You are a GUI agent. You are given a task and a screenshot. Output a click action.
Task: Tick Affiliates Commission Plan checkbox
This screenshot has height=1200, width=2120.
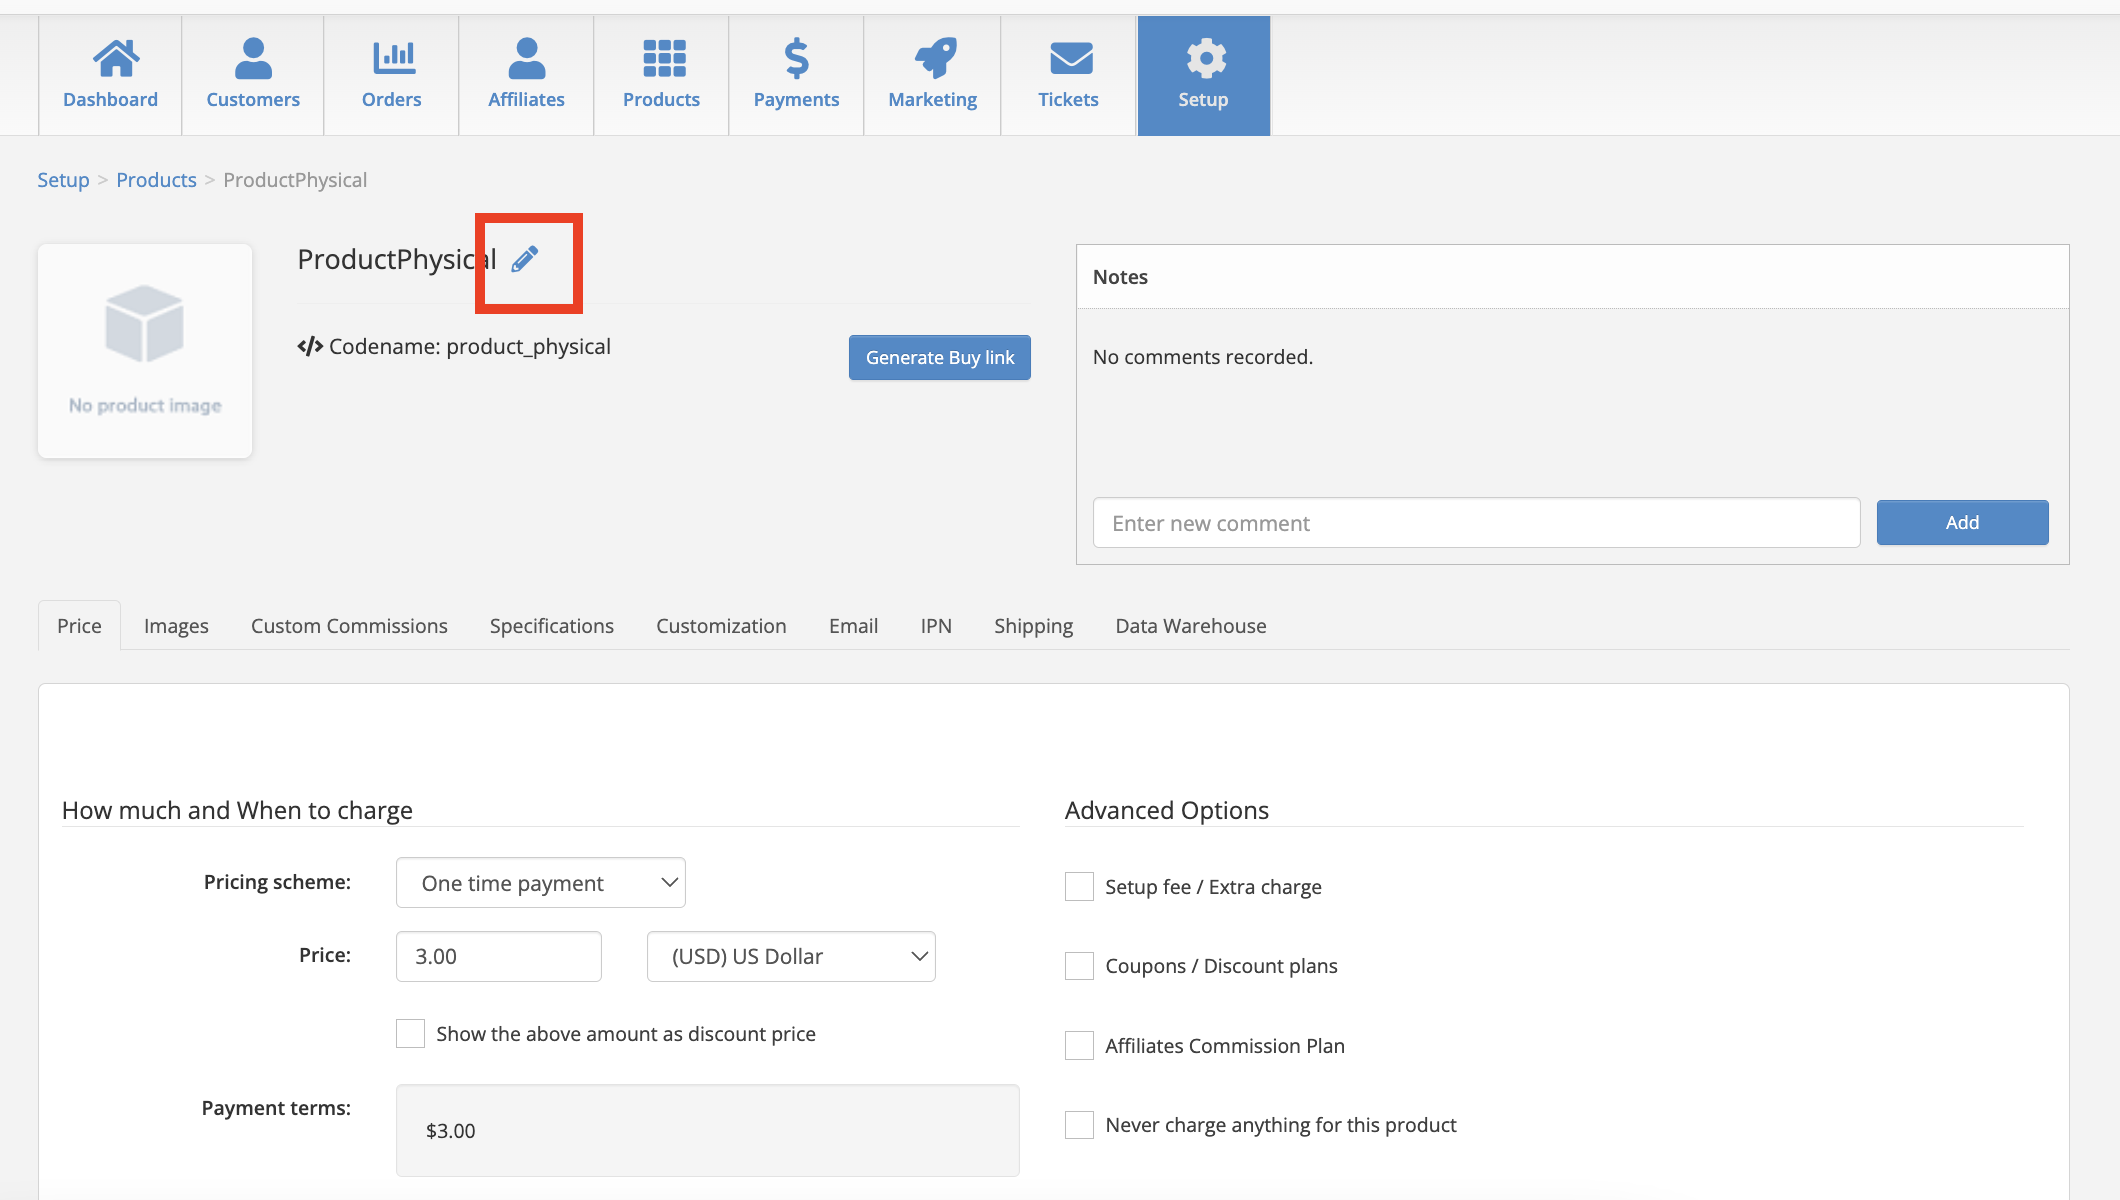1079,1045
